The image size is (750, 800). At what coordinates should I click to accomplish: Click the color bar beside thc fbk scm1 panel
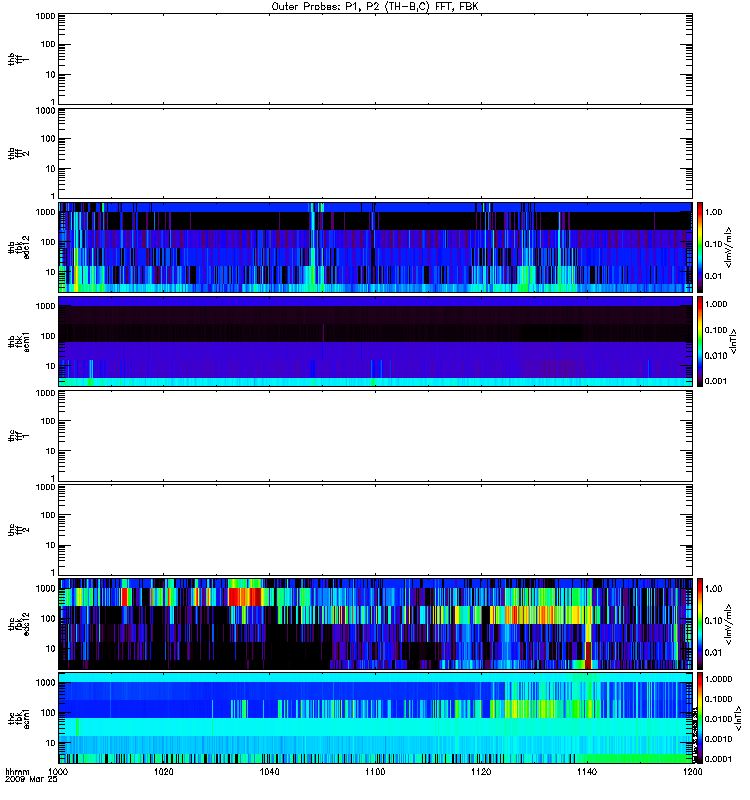pyautogui.click(x=700, y=718)
